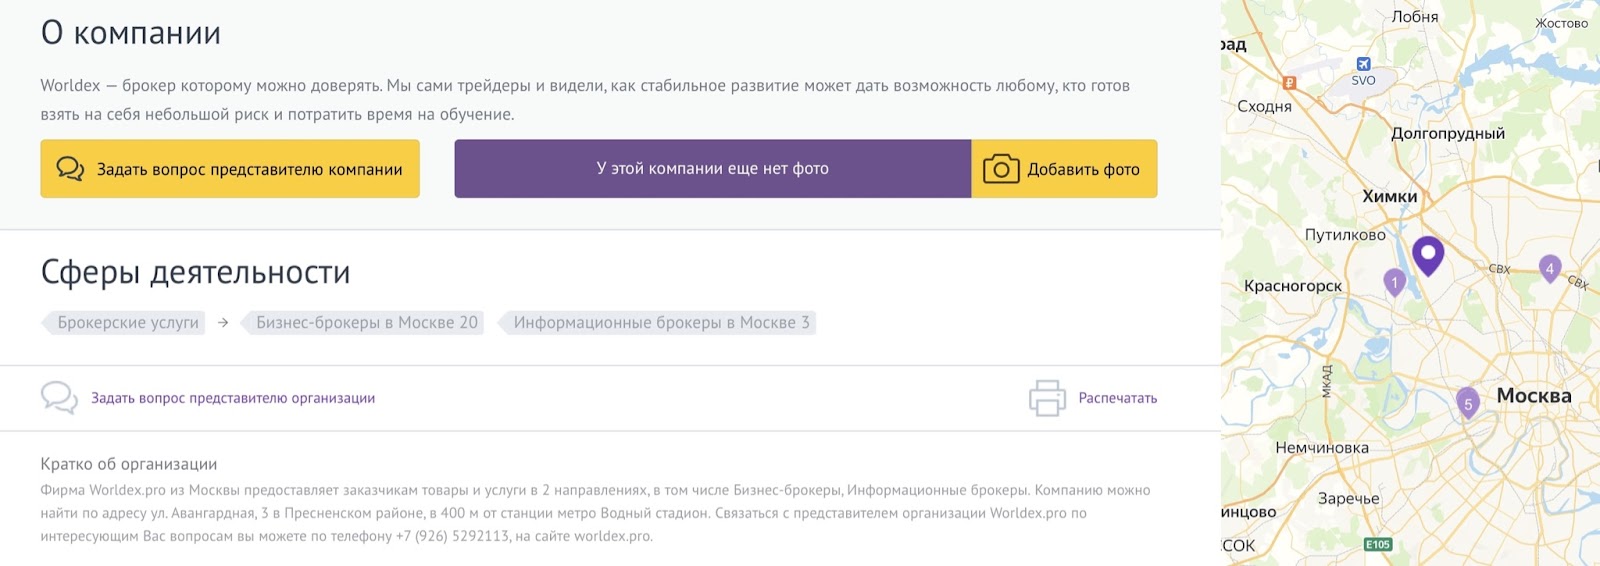
Task: Select map marker number 4
Action: (1550, 270)
